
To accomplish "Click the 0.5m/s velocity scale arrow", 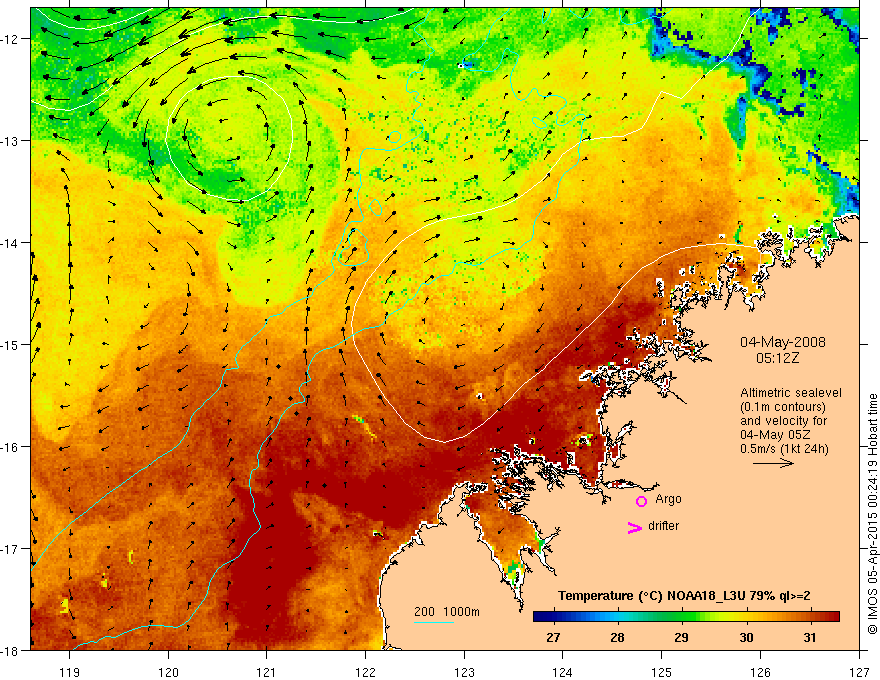I will (773, 463).
